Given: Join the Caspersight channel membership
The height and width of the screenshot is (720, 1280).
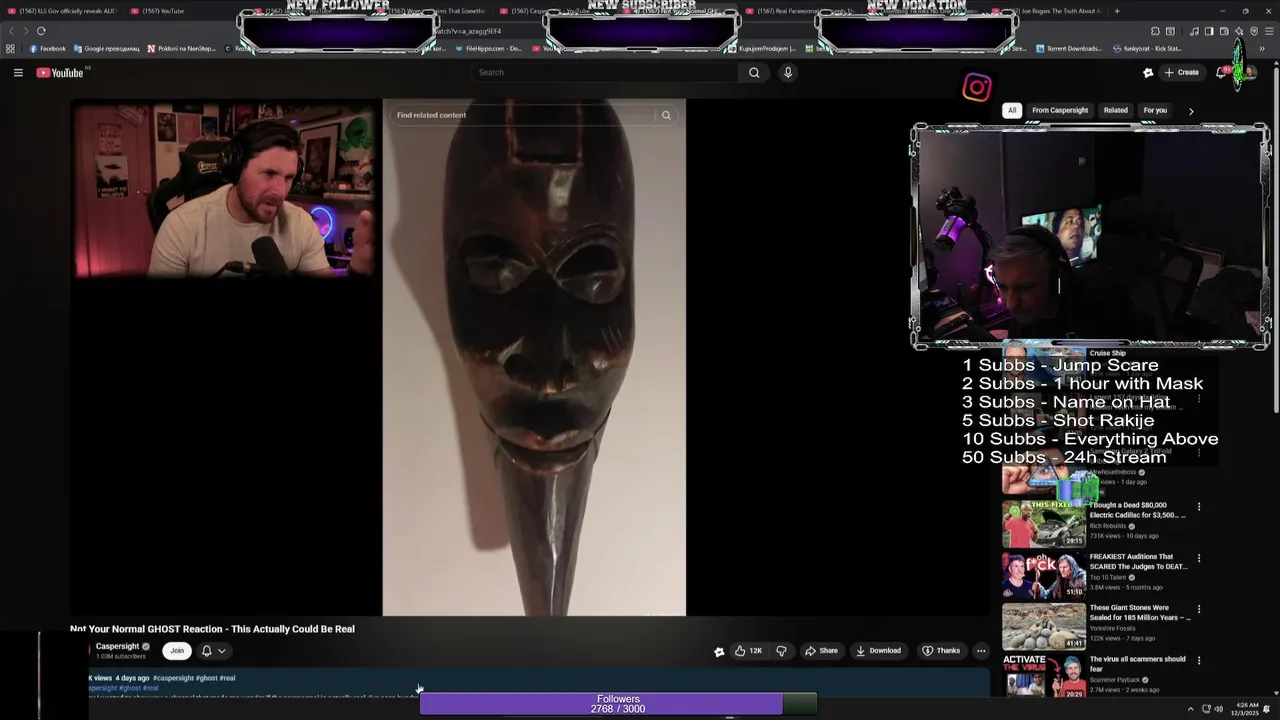Looking at the screenshot, I should point(177,651).
